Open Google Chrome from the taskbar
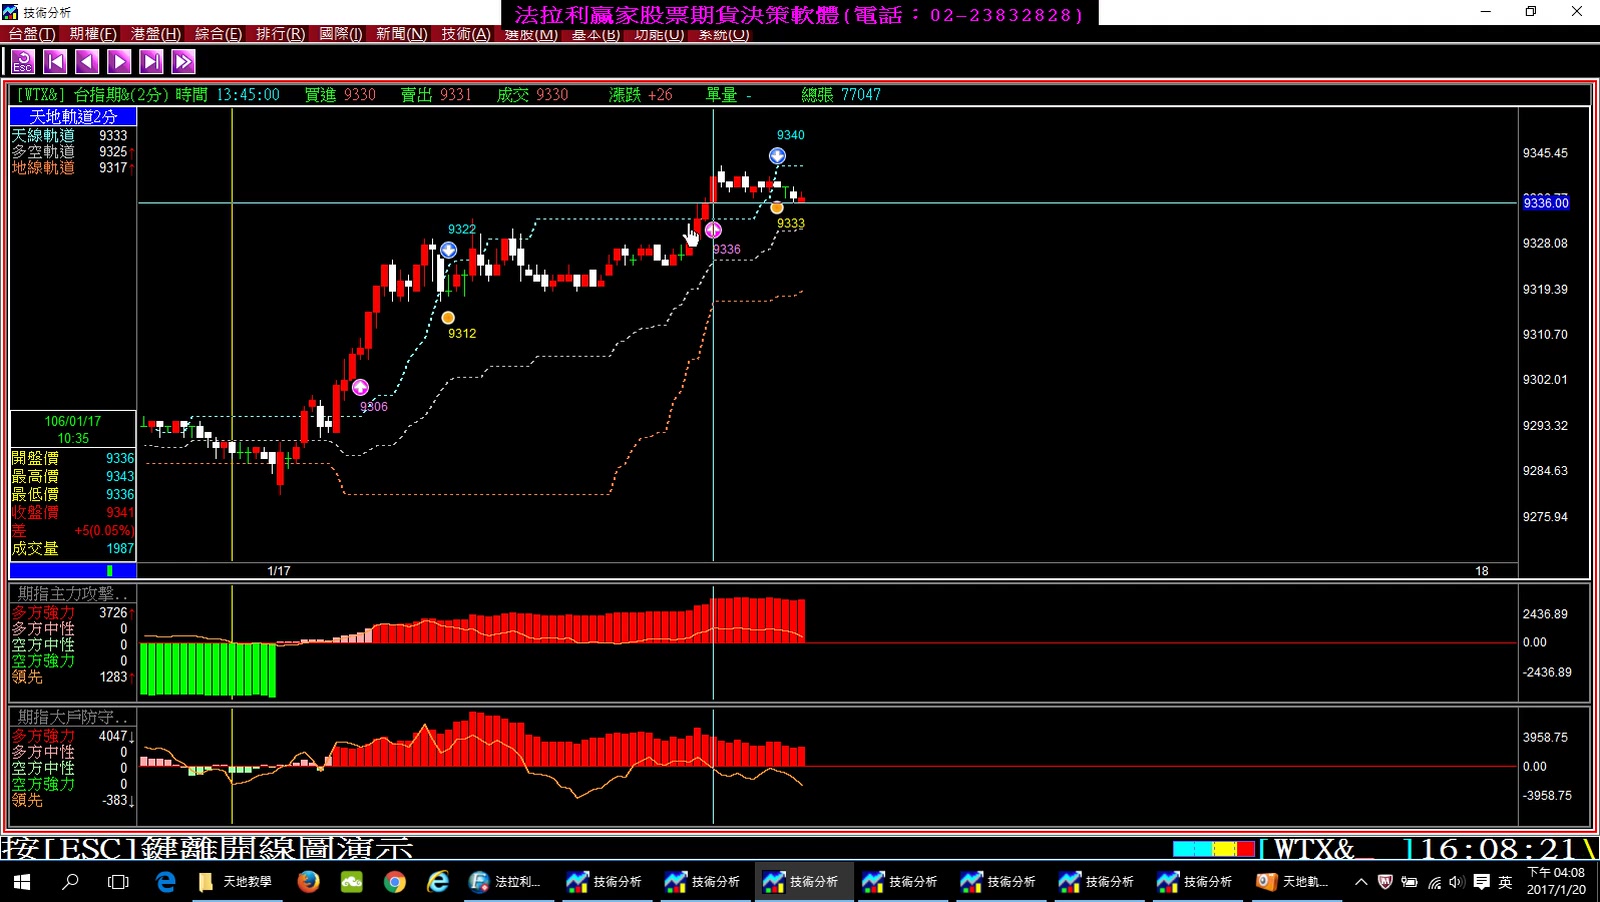 coord(395,881)
